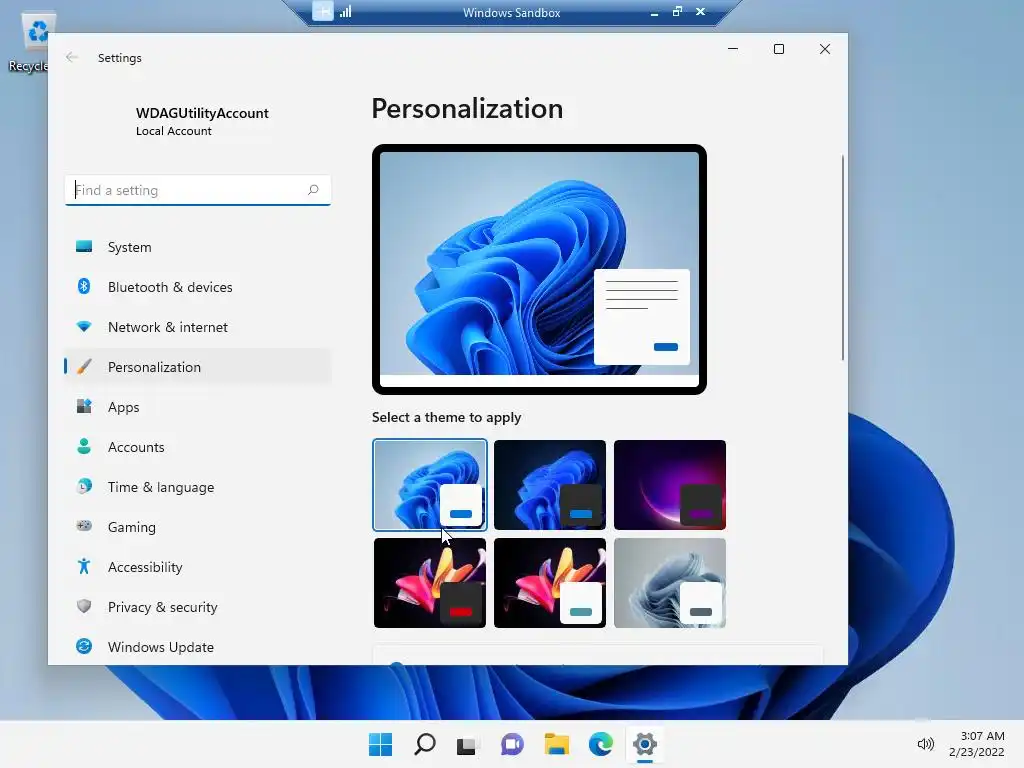Image resolution: width=1024 pixels, height=768 pixels.
Task: Click the Settings gear in taskbar
Action: click(645, 744)
